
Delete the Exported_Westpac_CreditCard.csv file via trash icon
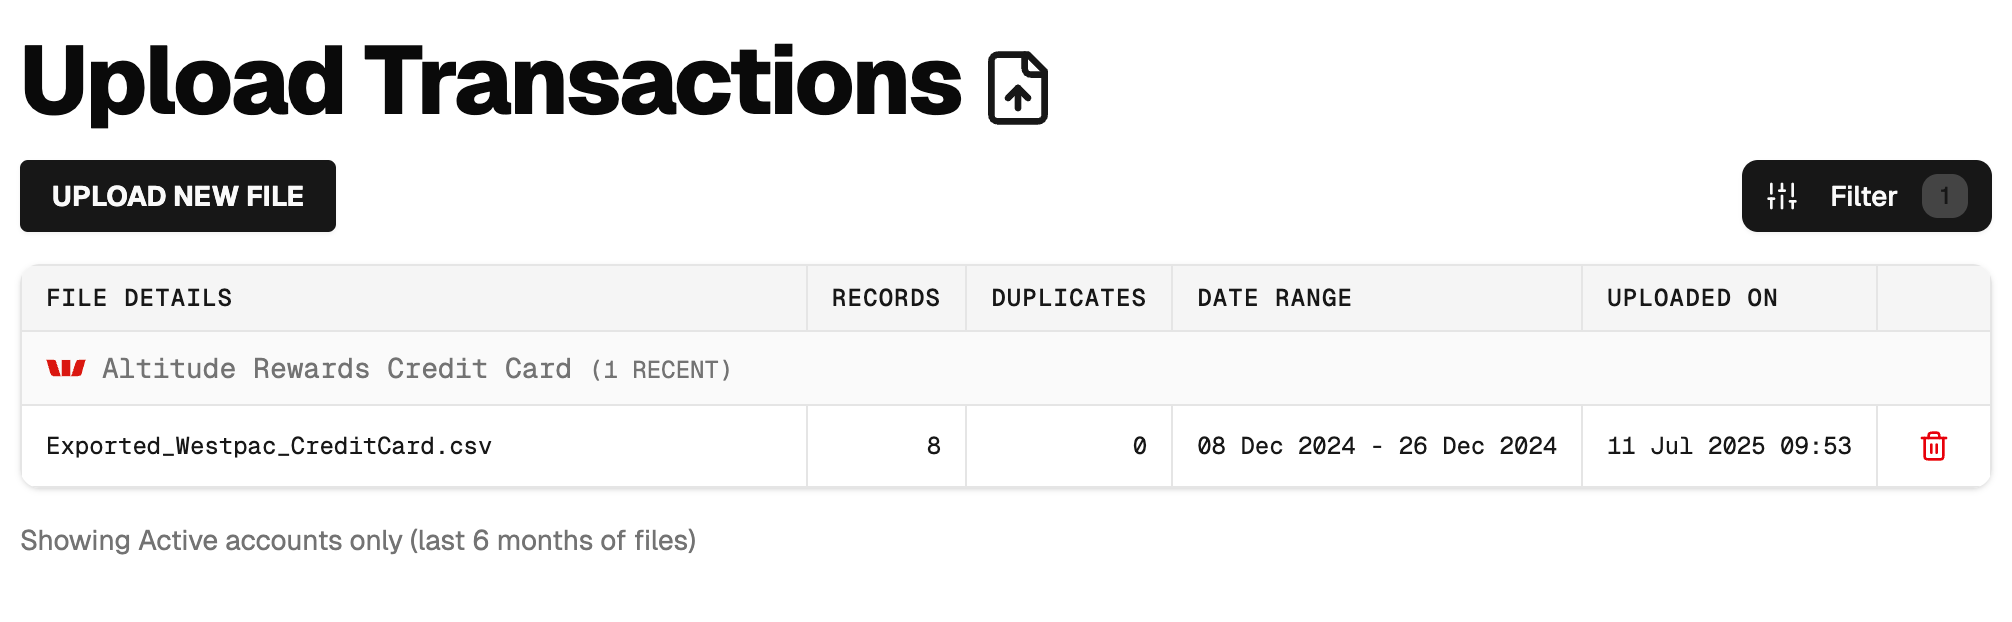point(1933,446)
